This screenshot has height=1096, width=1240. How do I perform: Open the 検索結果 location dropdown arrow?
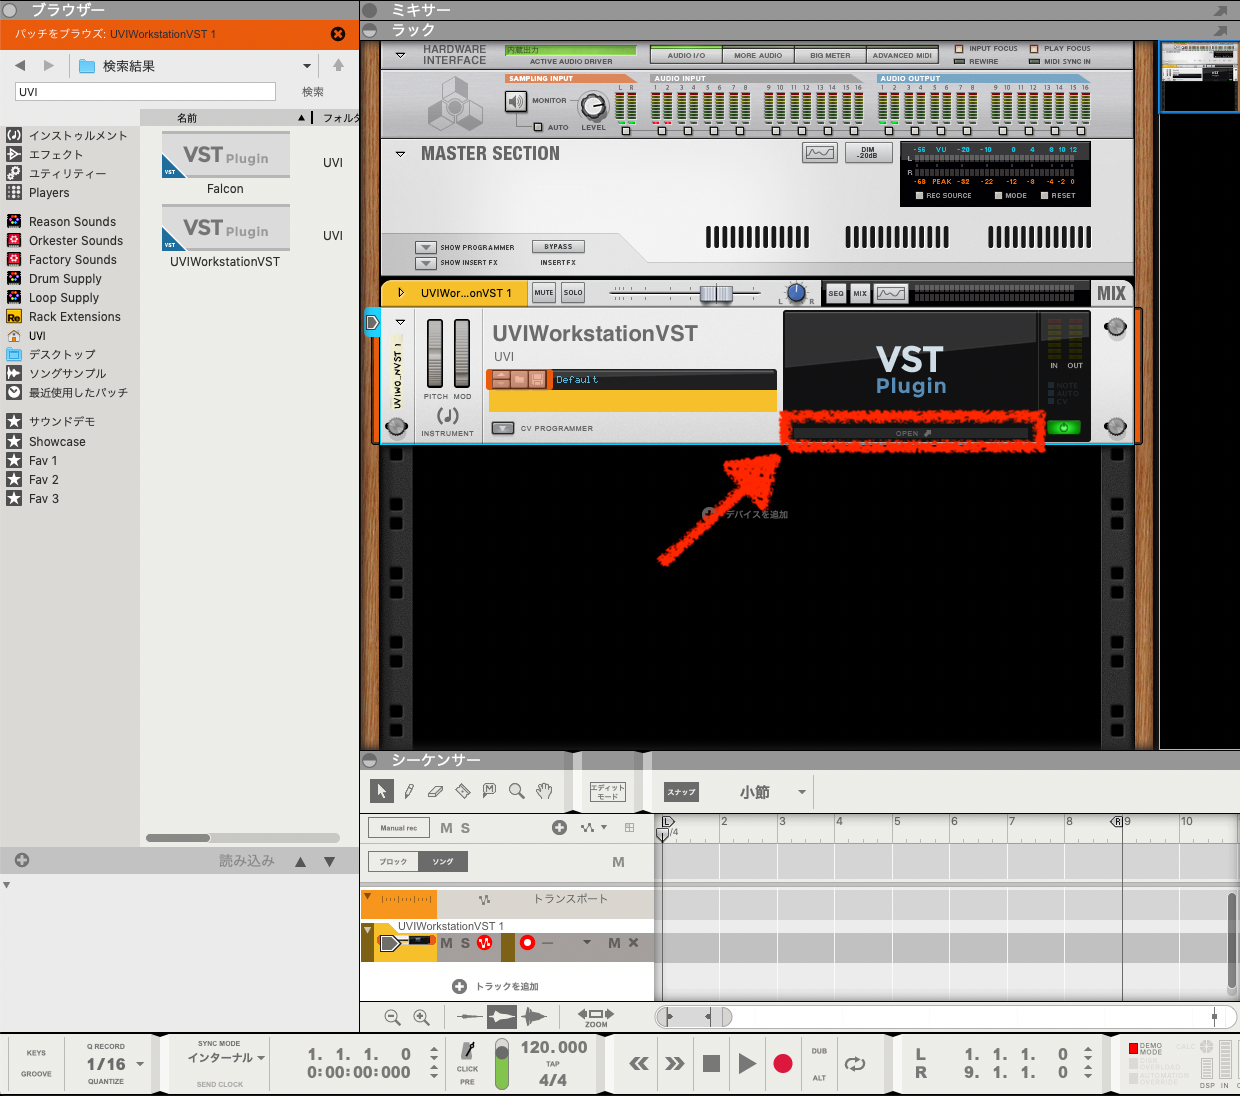pyautogui.click(x=307, y=66)
